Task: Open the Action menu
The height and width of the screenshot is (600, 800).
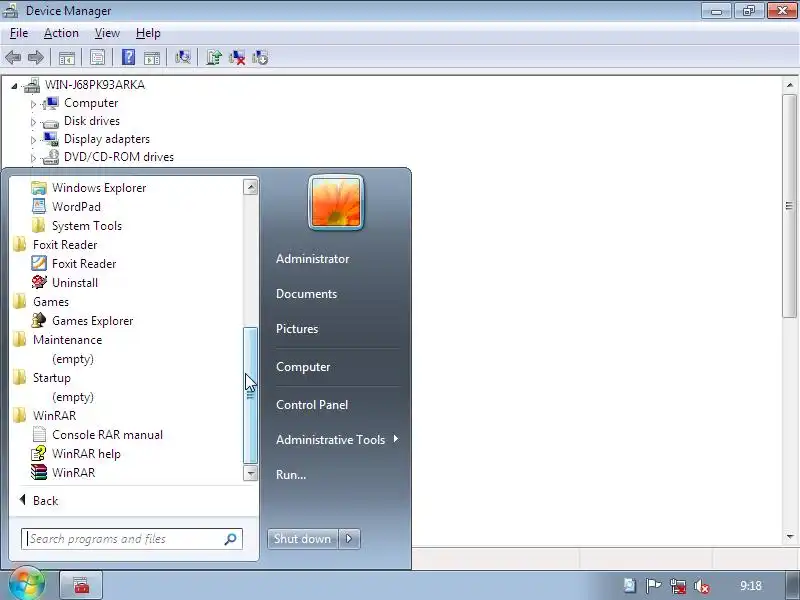Action: pyautogui.click(x=61, y=33)
